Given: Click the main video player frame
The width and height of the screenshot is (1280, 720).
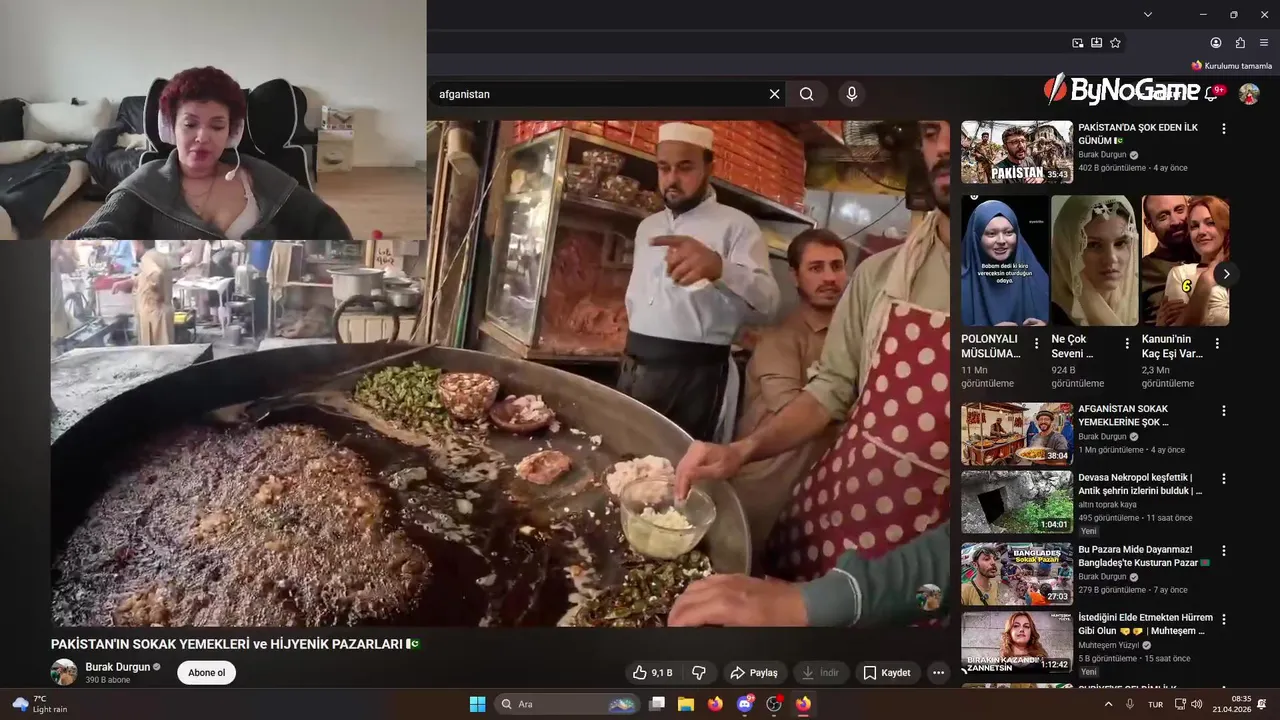Looking at the screenshot, I should [x=500, y=374].
